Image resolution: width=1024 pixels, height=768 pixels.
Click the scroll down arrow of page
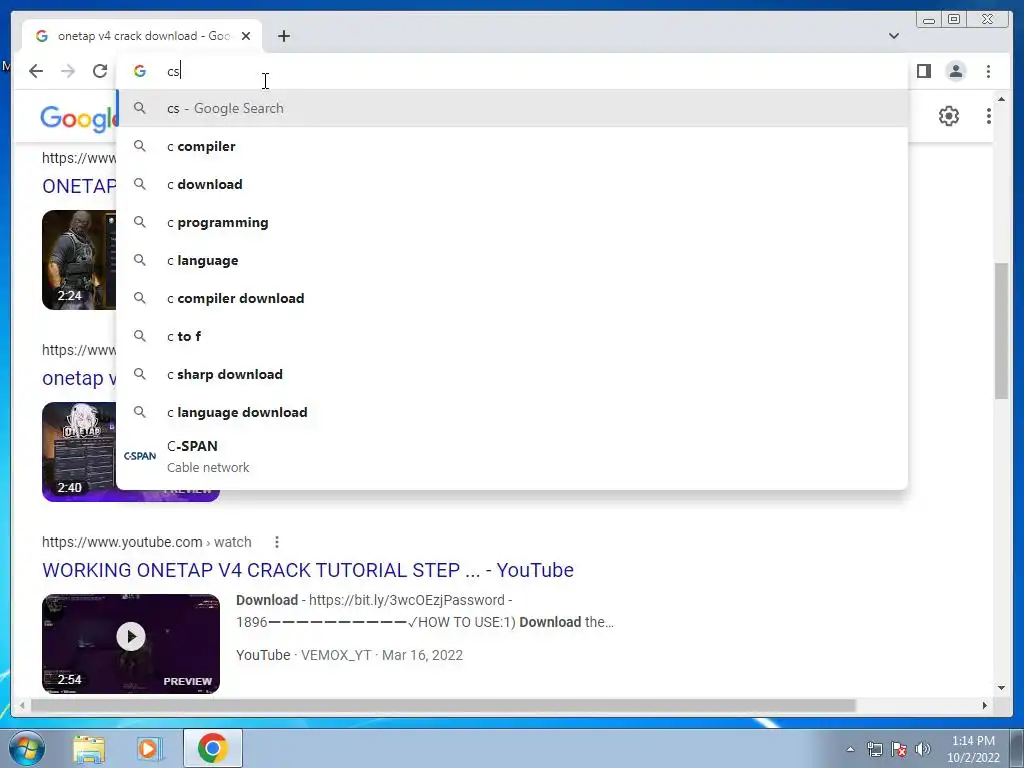pos(1001,688)
